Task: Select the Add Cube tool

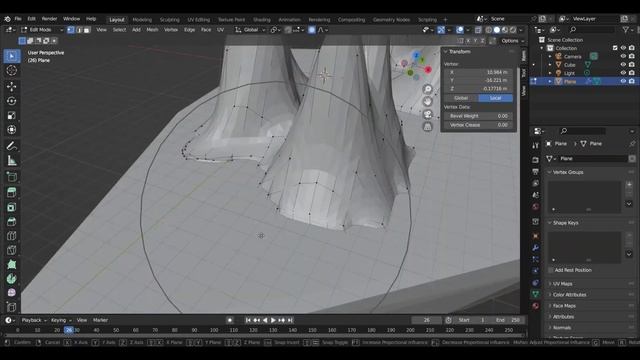Action: [12, 177]
